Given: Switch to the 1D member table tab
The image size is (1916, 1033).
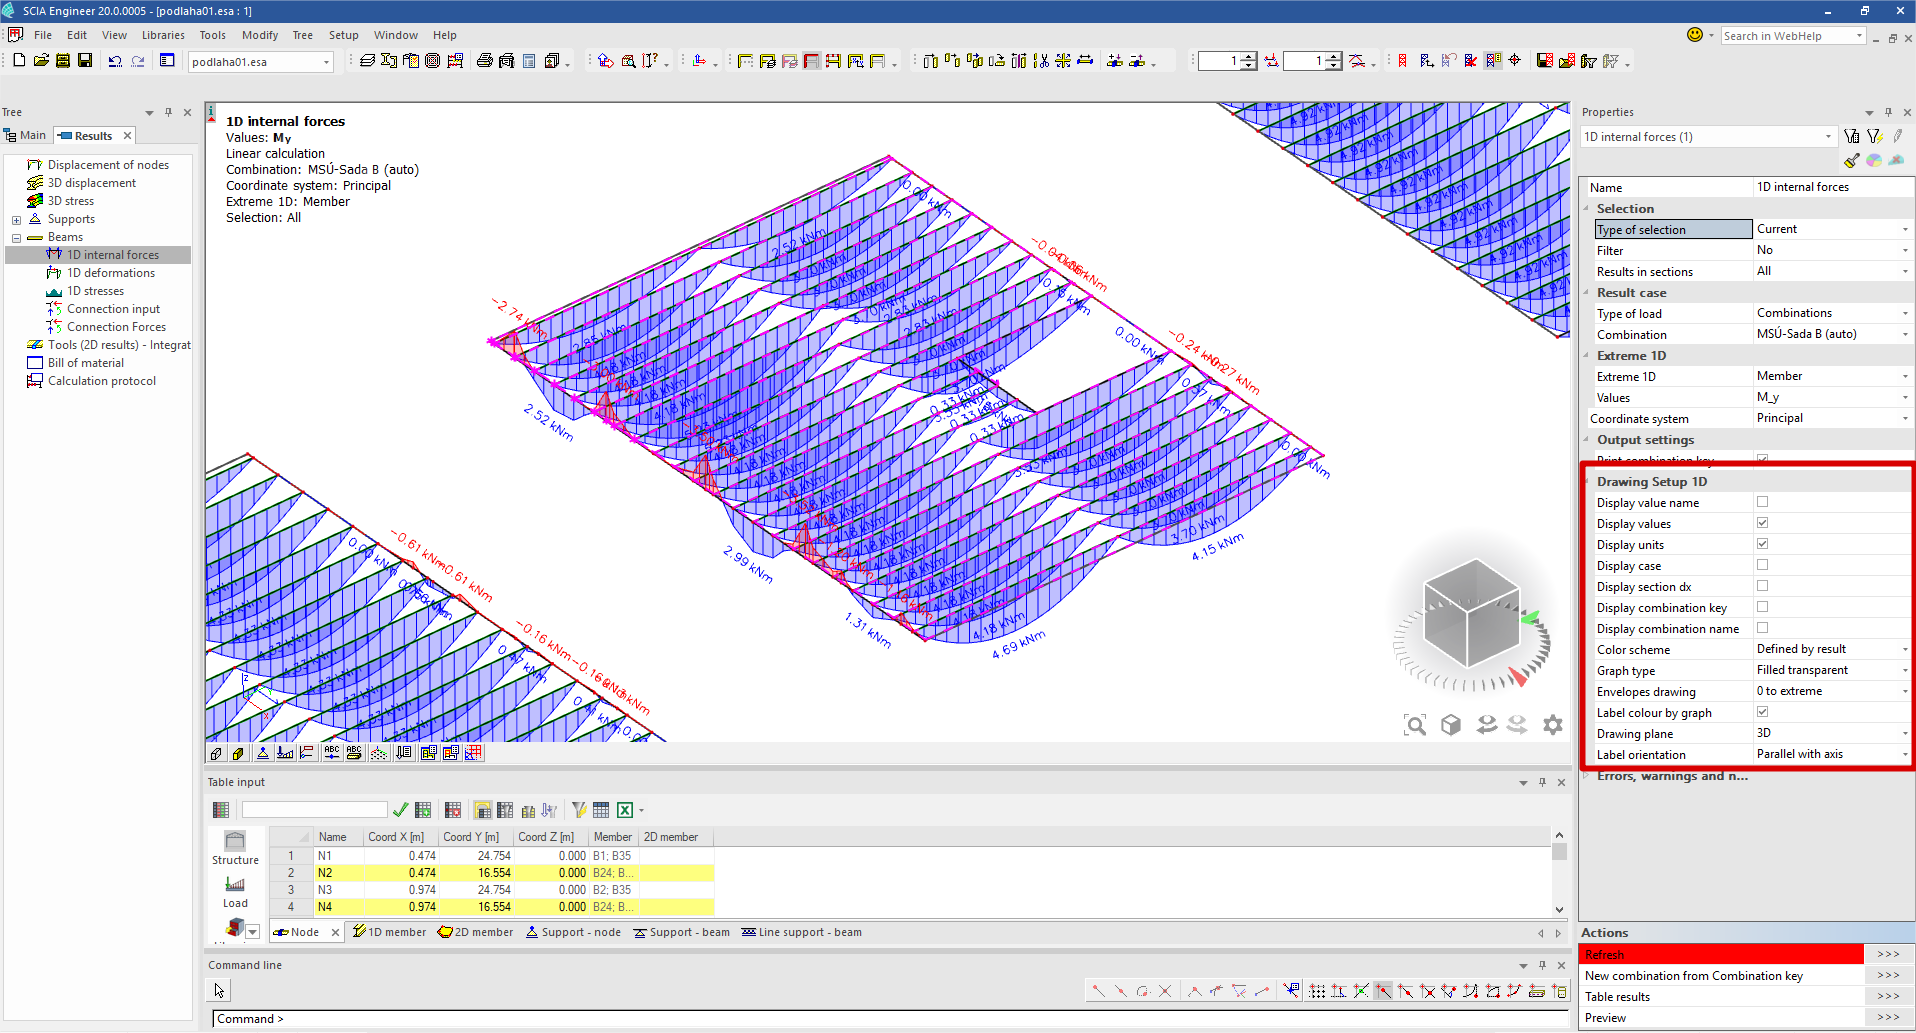Looking at the screenshot, I should pyautogui.click(x=389, y=932).
